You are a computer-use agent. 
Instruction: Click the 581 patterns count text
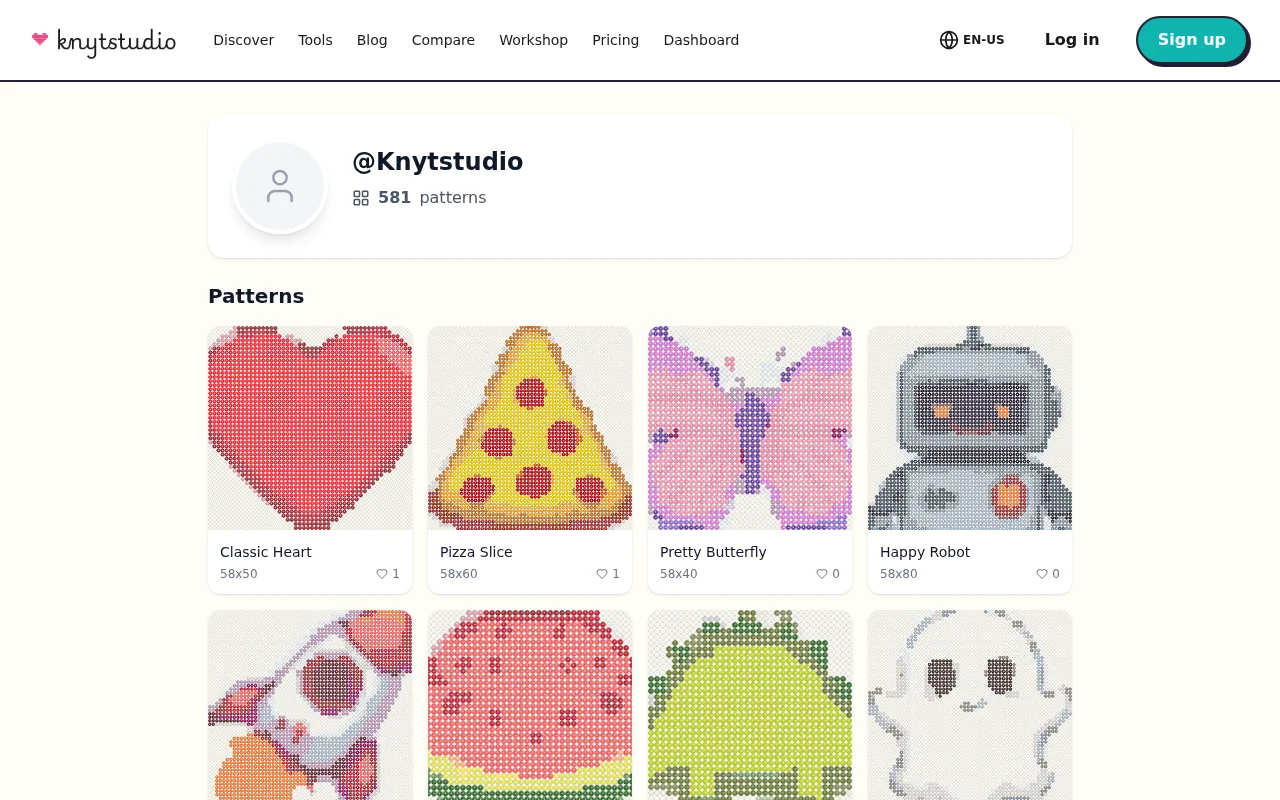coord(432,198)
